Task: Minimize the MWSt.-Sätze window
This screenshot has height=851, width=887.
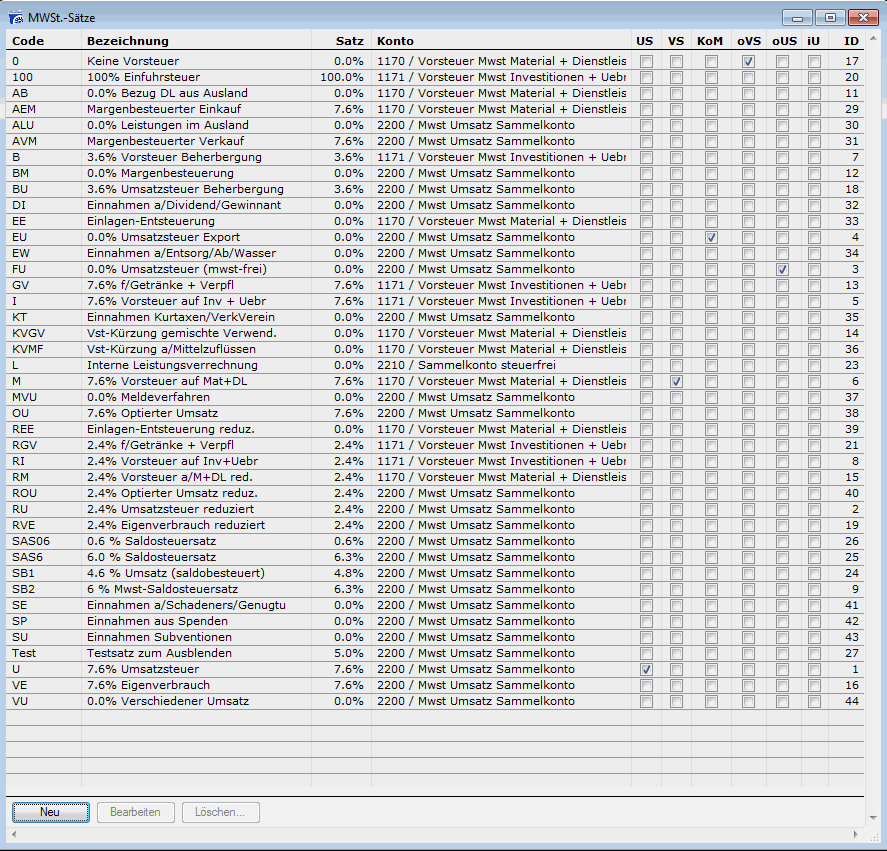Action: 797,17
